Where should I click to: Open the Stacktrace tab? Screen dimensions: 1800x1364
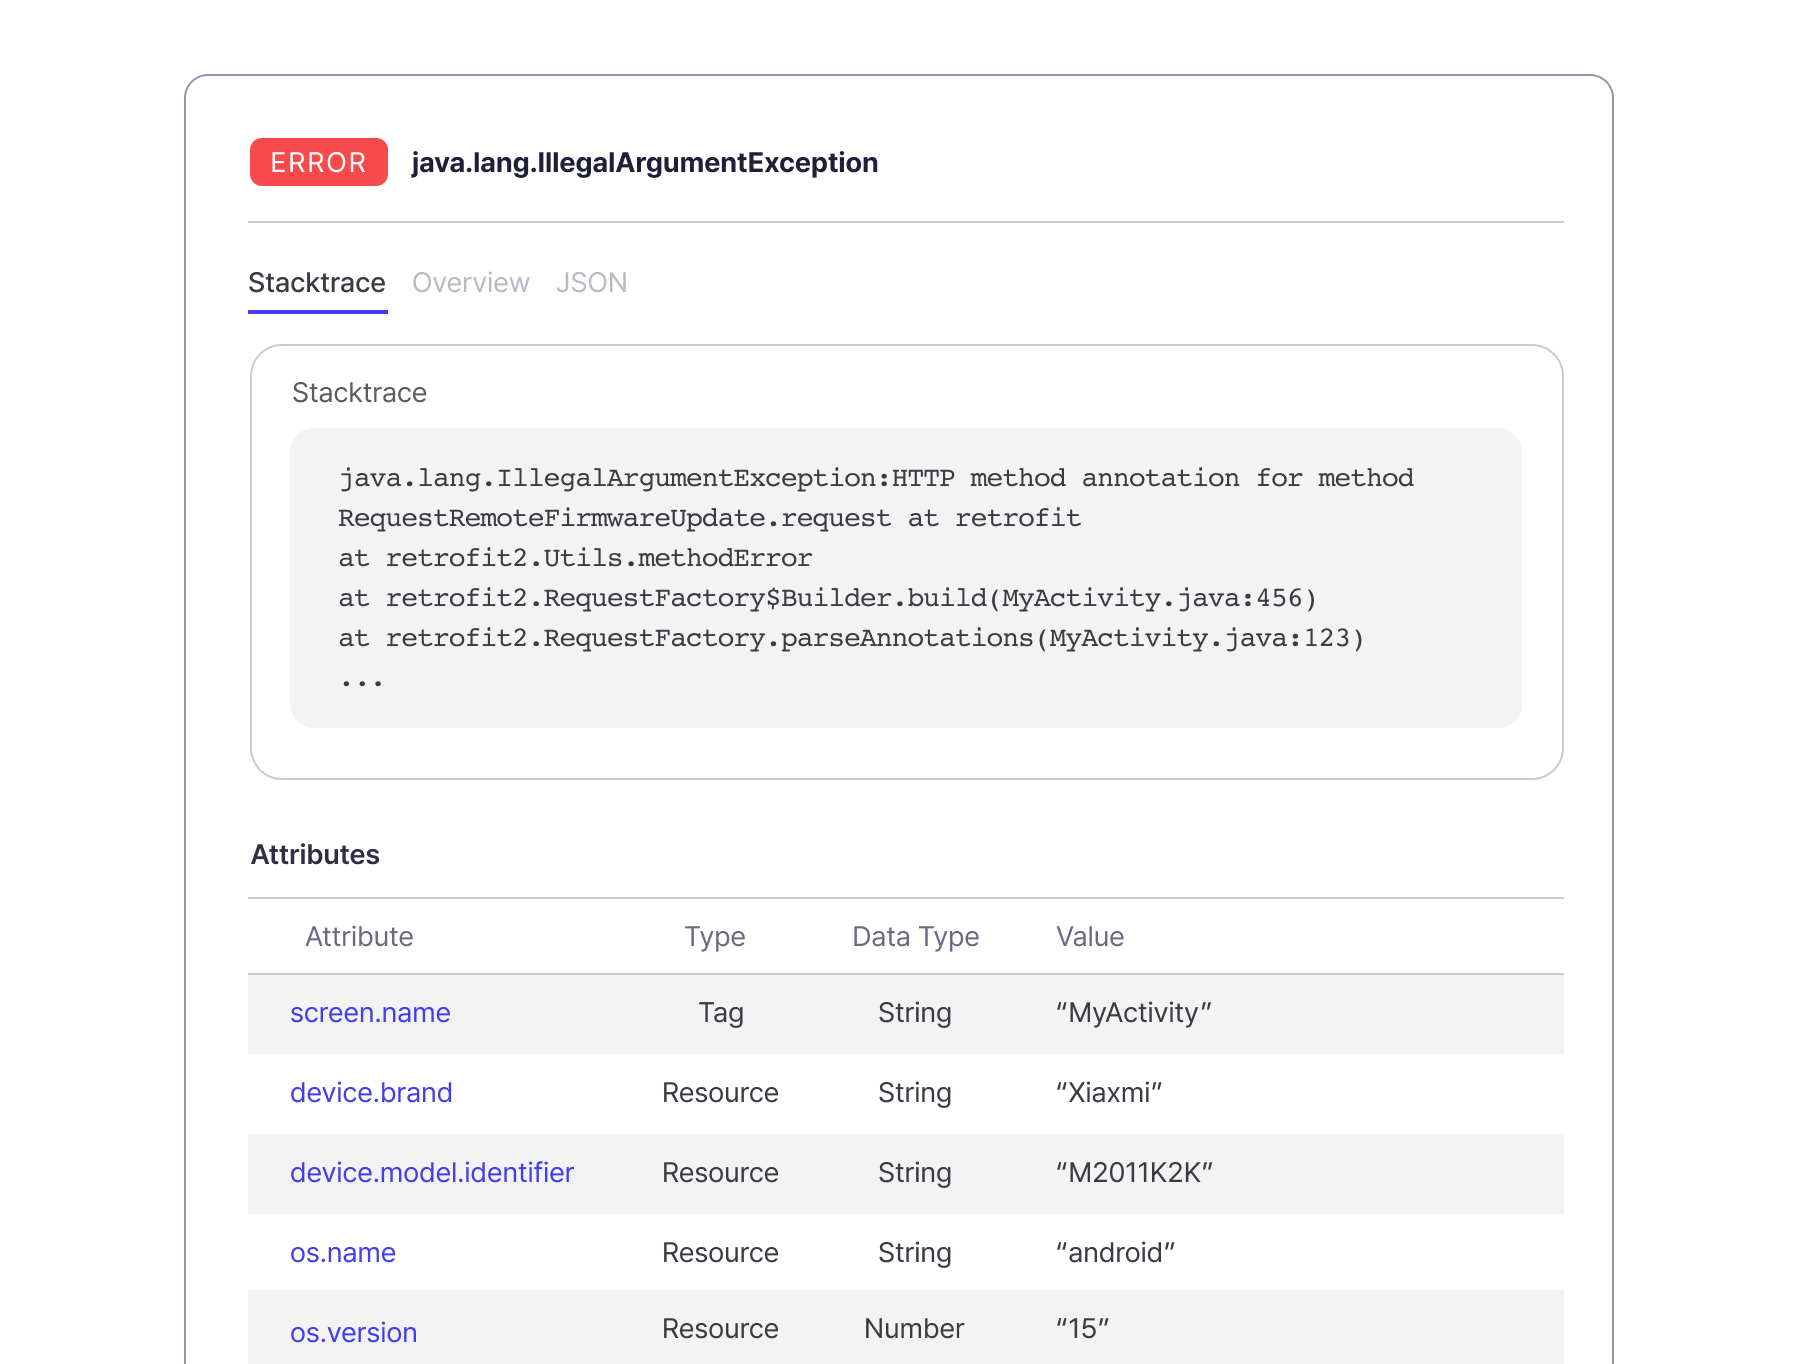coord(317,283)
